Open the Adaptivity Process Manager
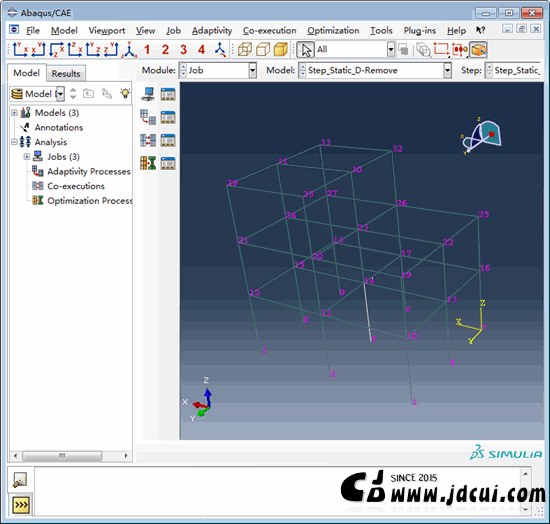This screenshot has width=550, height=524. pyautogui.click(x=168, y=117)
